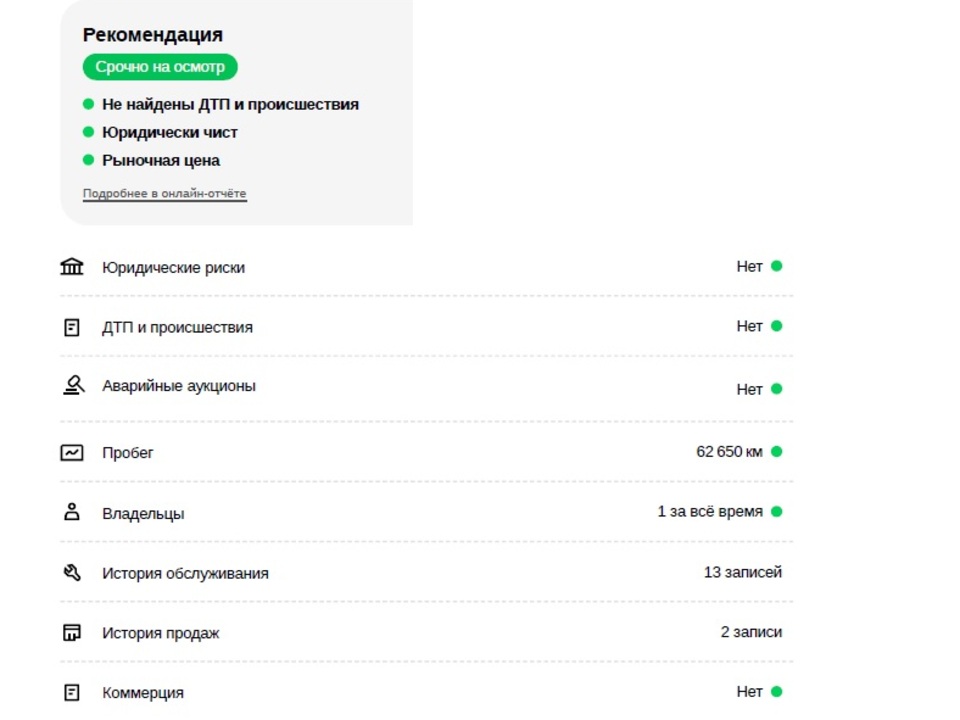Viewport: 960px width, 720px height.
Task: Click the mileage chart icon beside Пробег
Action: click(72, 452)
